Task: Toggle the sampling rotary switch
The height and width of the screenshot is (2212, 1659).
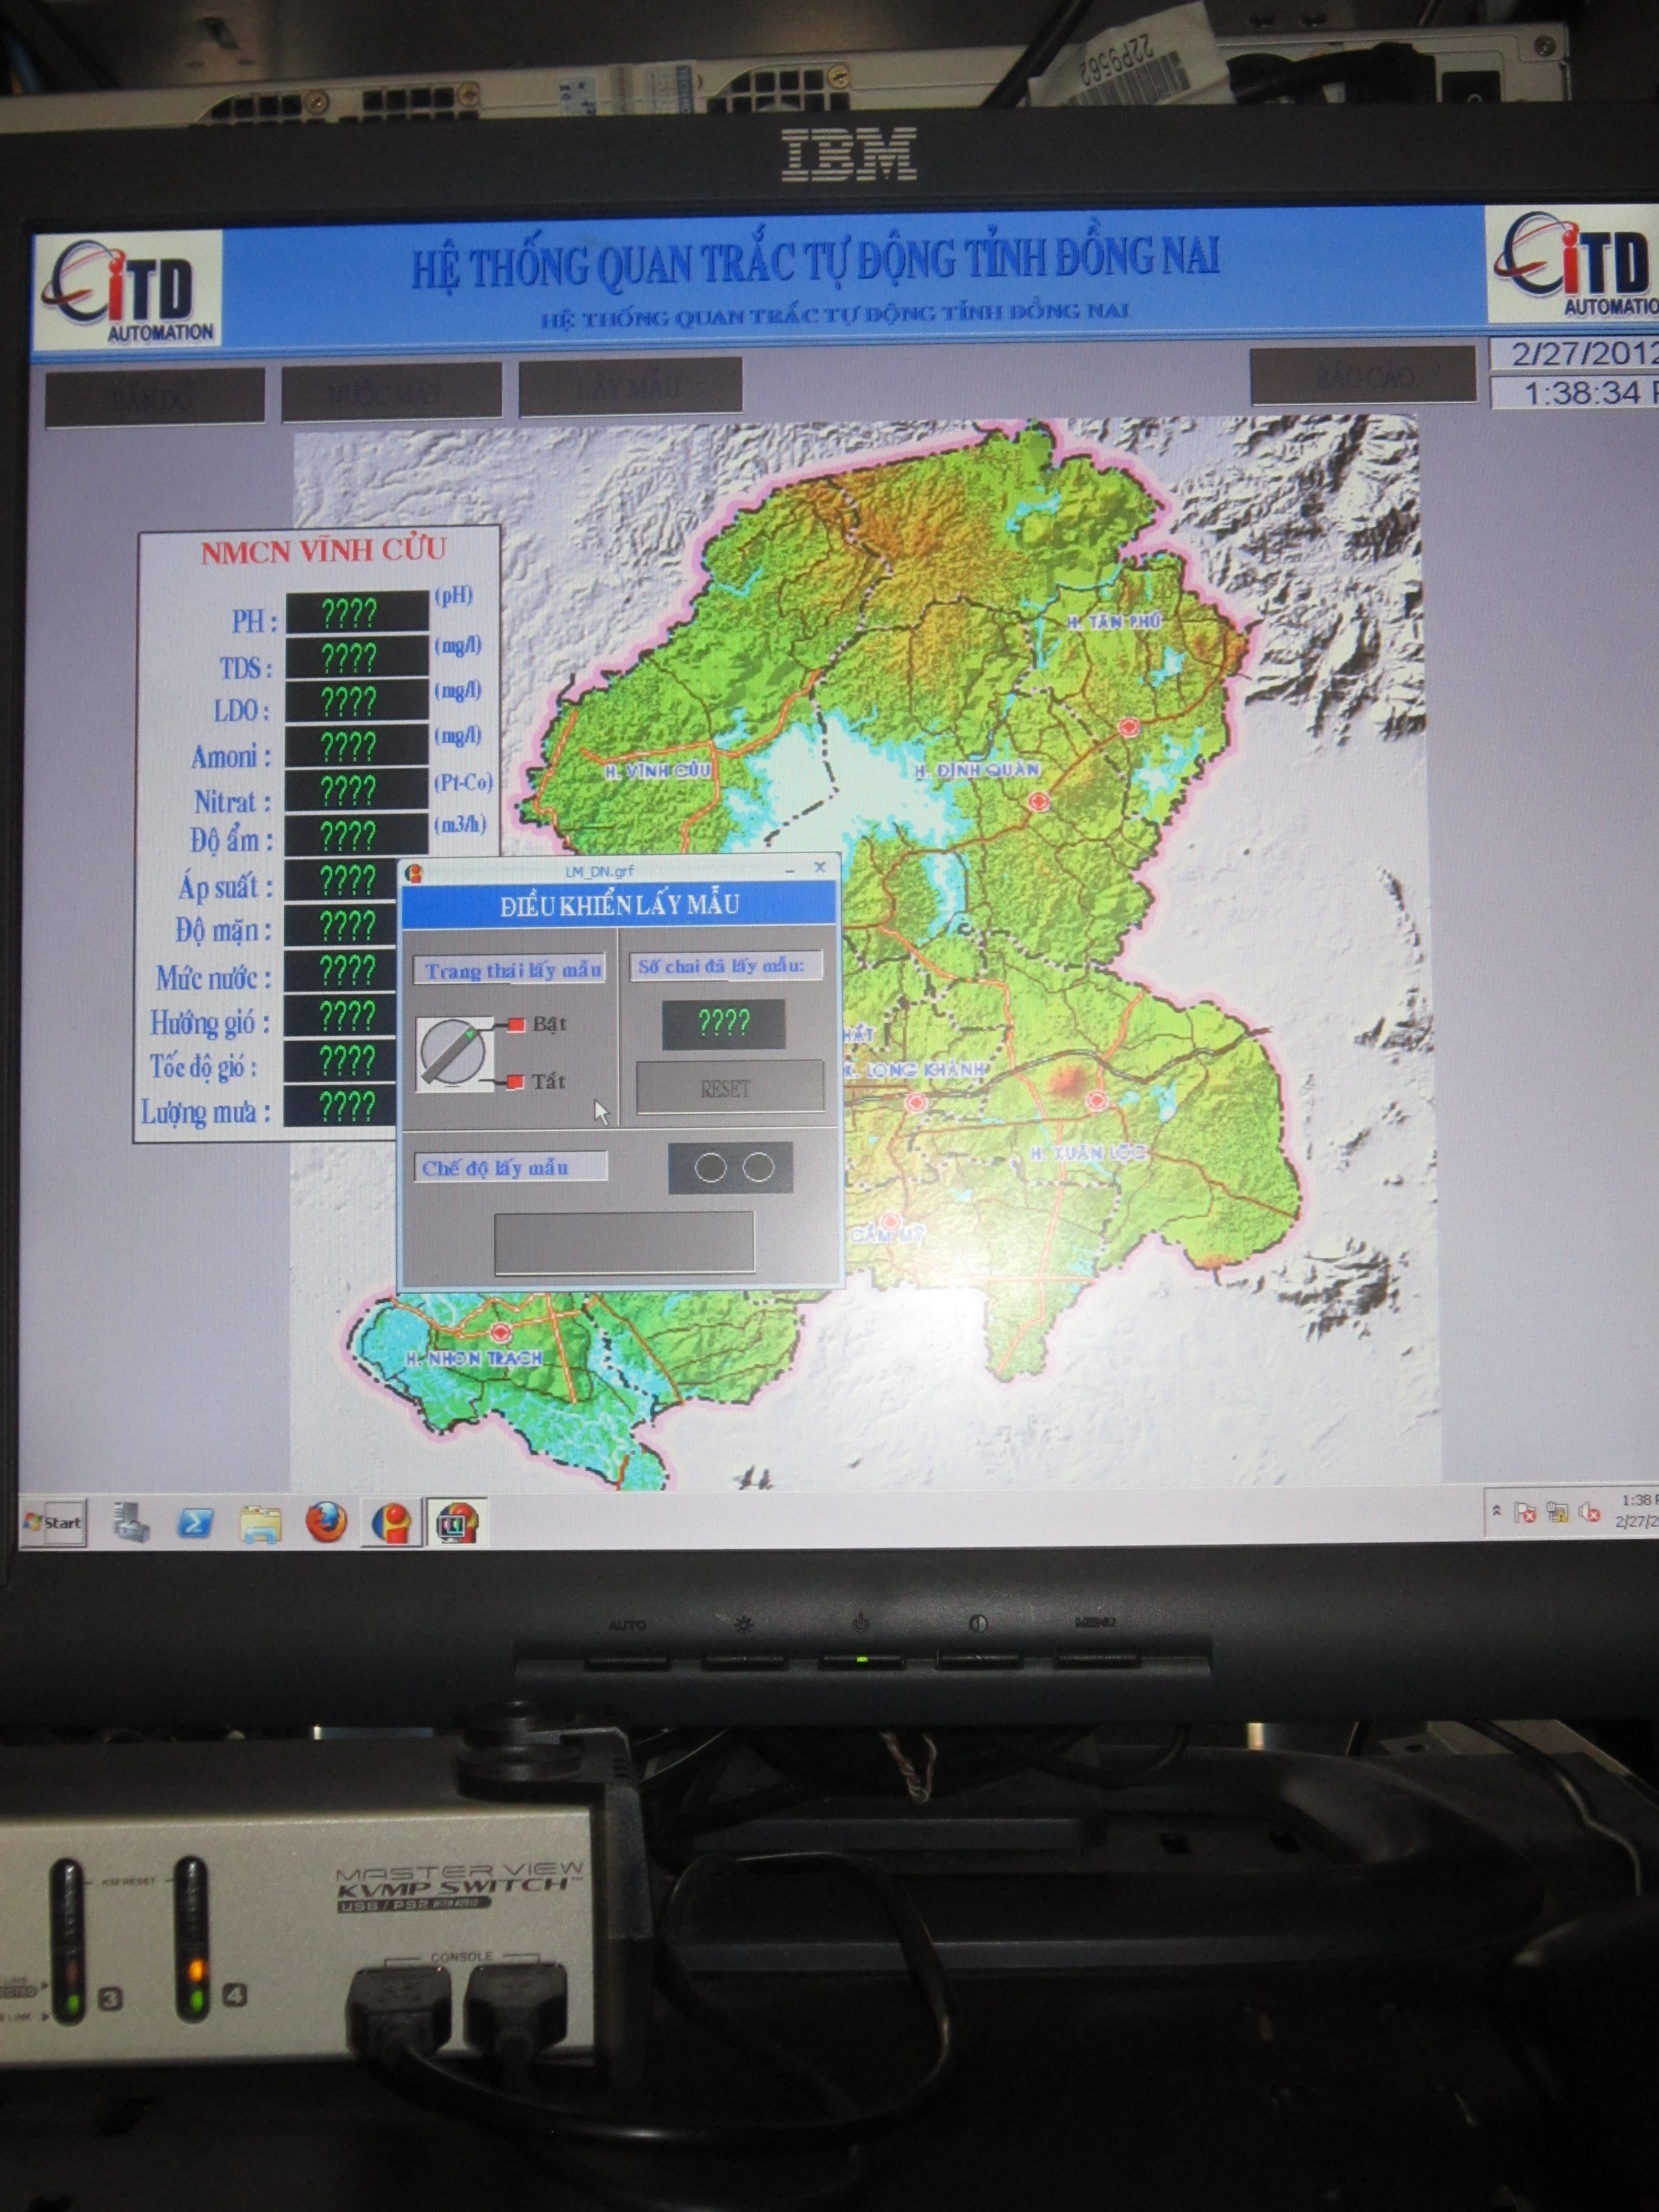Action: point(455,1053)
